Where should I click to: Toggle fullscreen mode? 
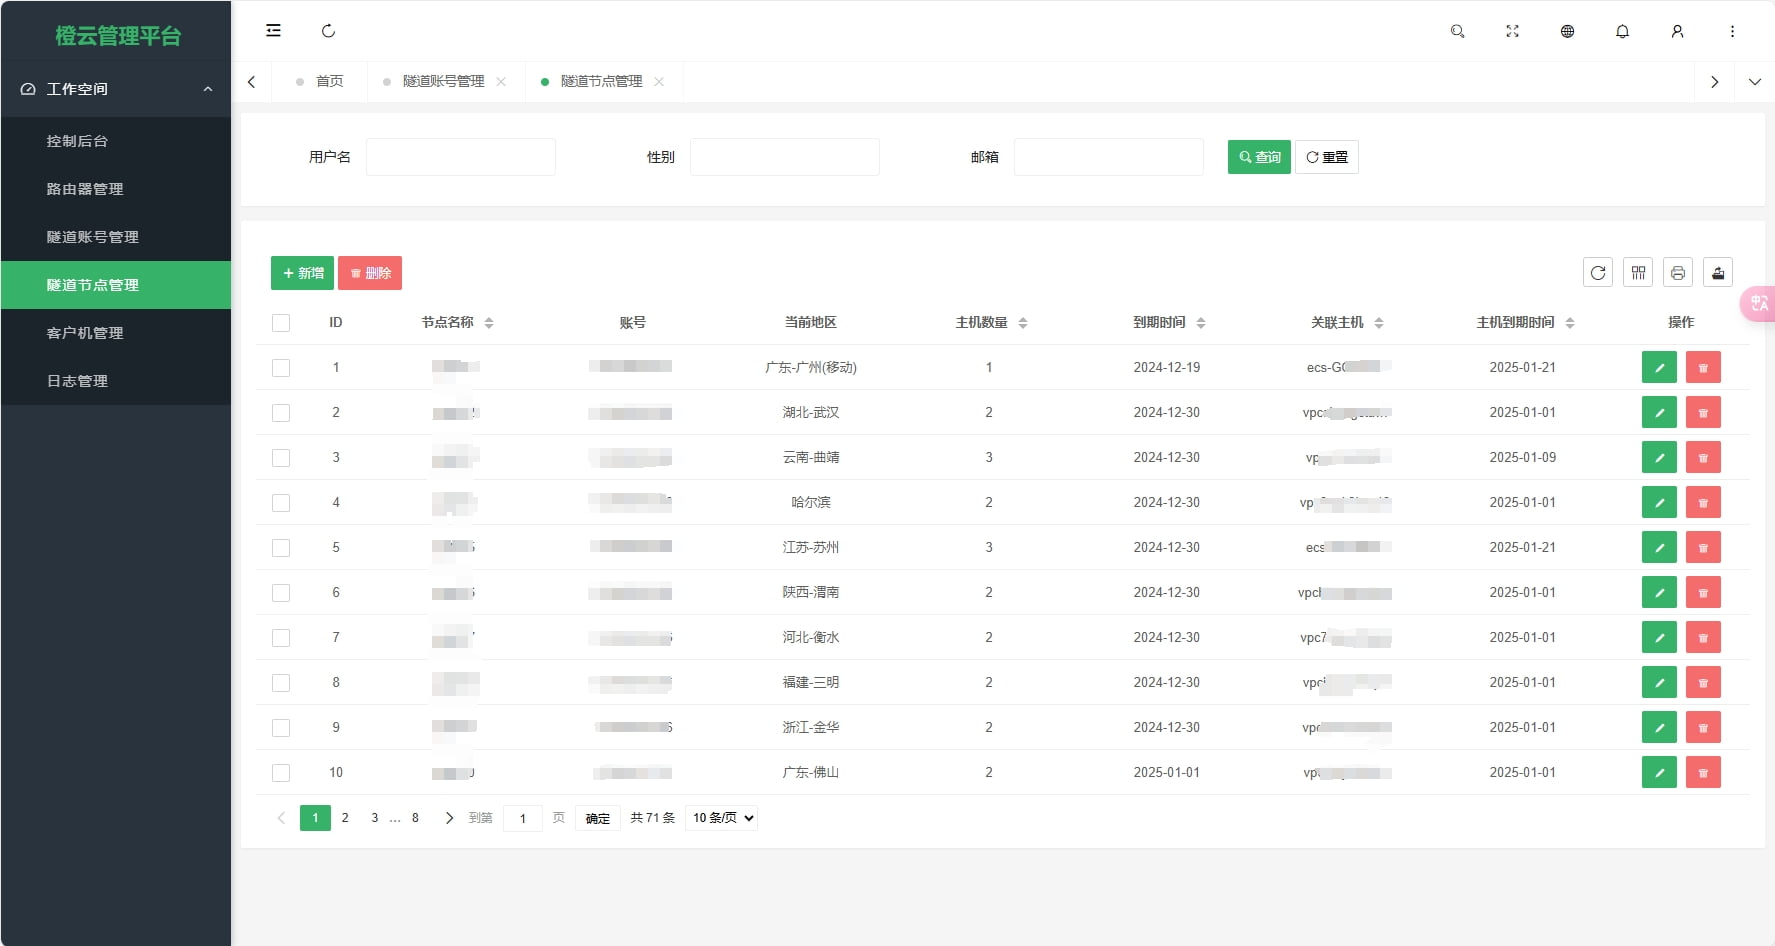(x=1512, y=31)
